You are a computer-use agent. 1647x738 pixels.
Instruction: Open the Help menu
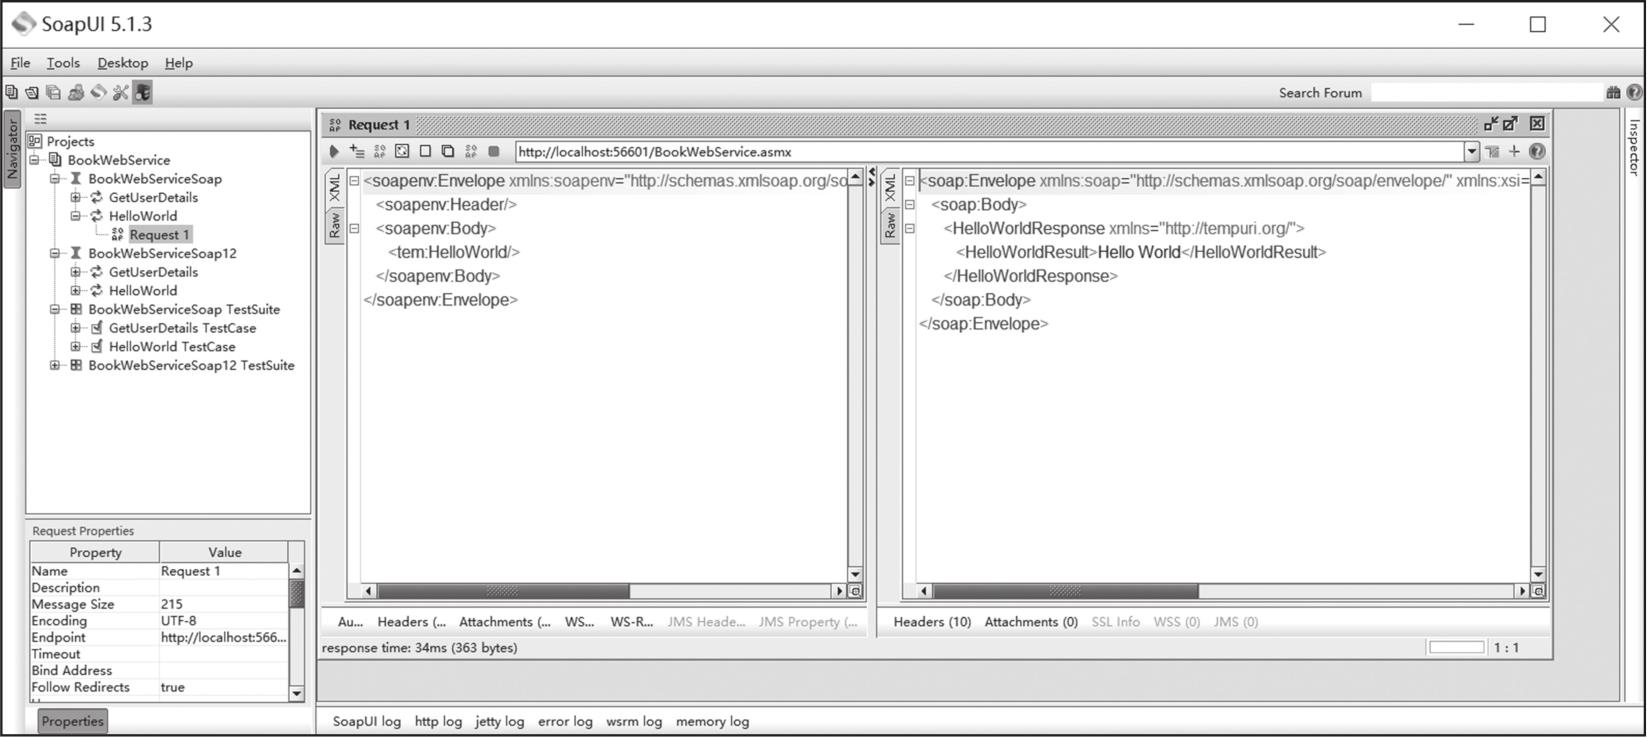coord(179,63)
